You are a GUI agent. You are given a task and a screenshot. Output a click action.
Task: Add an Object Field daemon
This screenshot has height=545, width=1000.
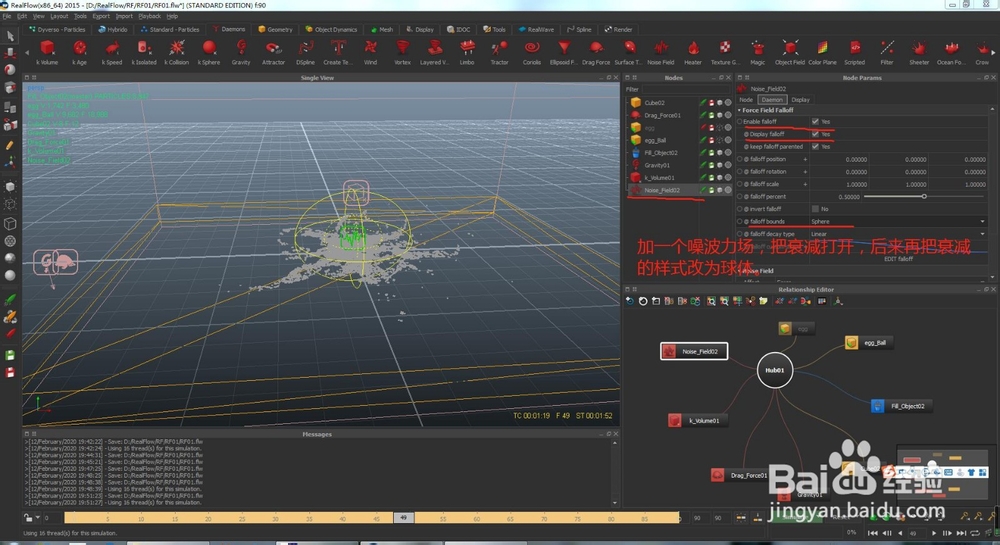point(790,53)
